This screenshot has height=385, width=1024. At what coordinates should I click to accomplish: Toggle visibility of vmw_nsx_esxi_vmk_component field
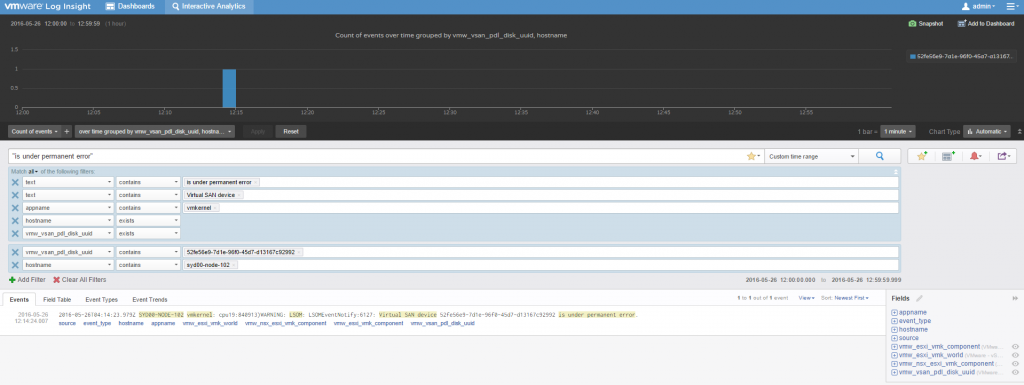coord(1016,363)
